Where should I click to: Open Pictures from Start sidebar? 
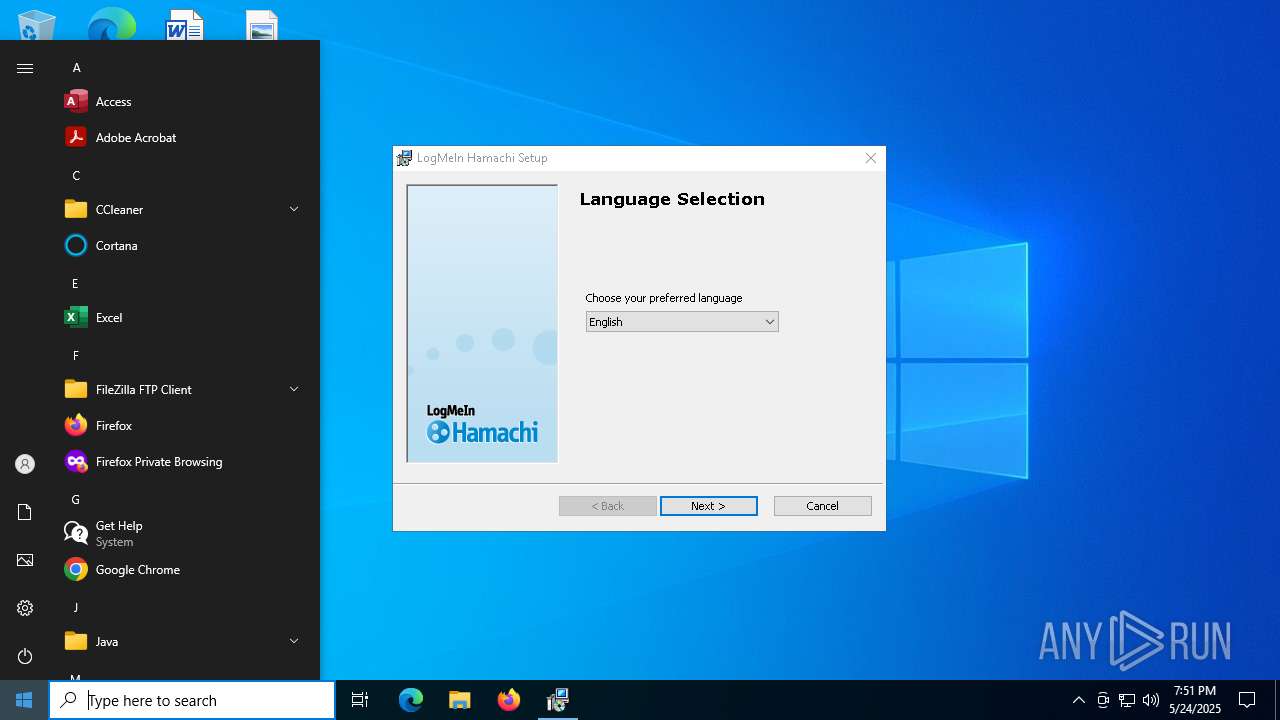[x=25, y=560]
